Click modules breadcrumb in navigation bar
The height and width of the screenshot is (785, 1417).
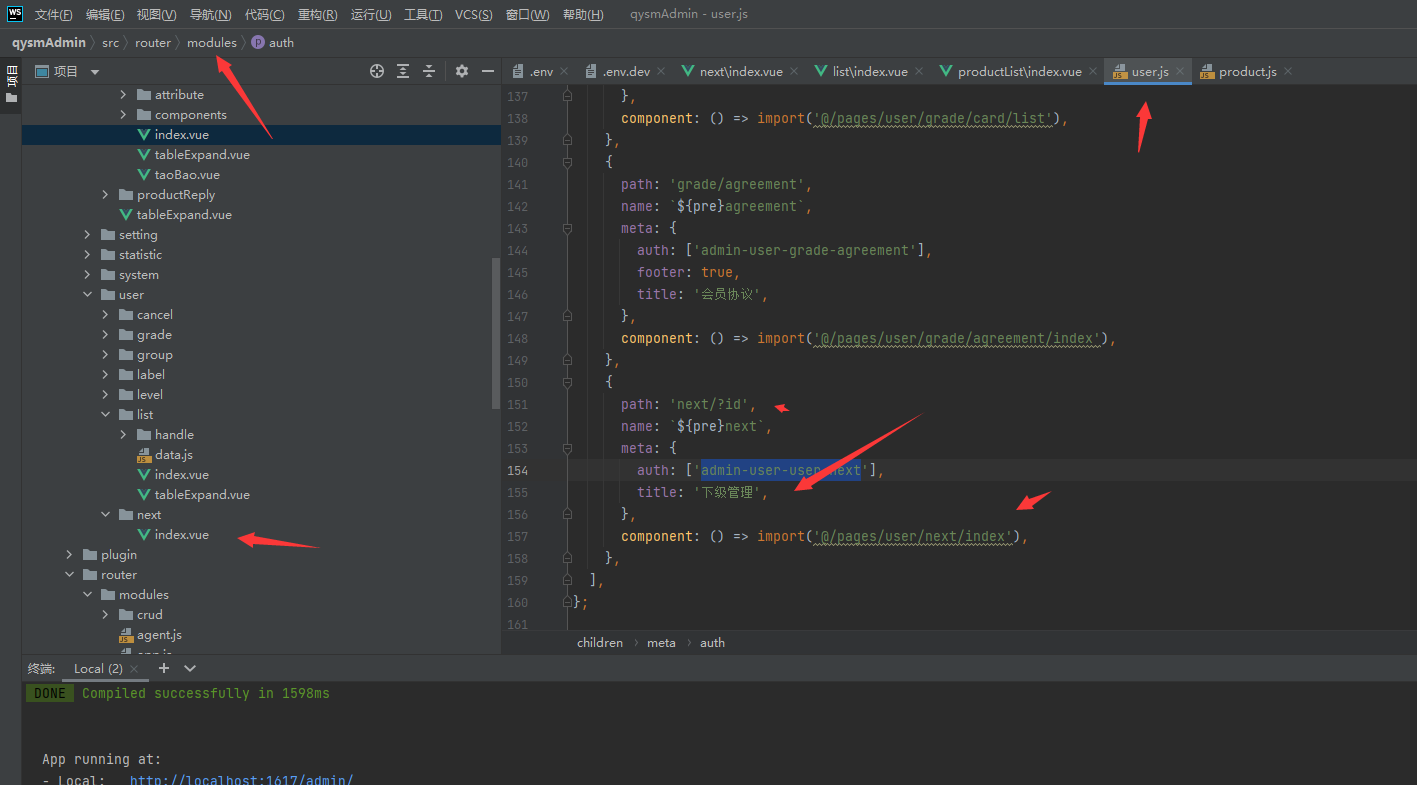click(x=212, y=43)
